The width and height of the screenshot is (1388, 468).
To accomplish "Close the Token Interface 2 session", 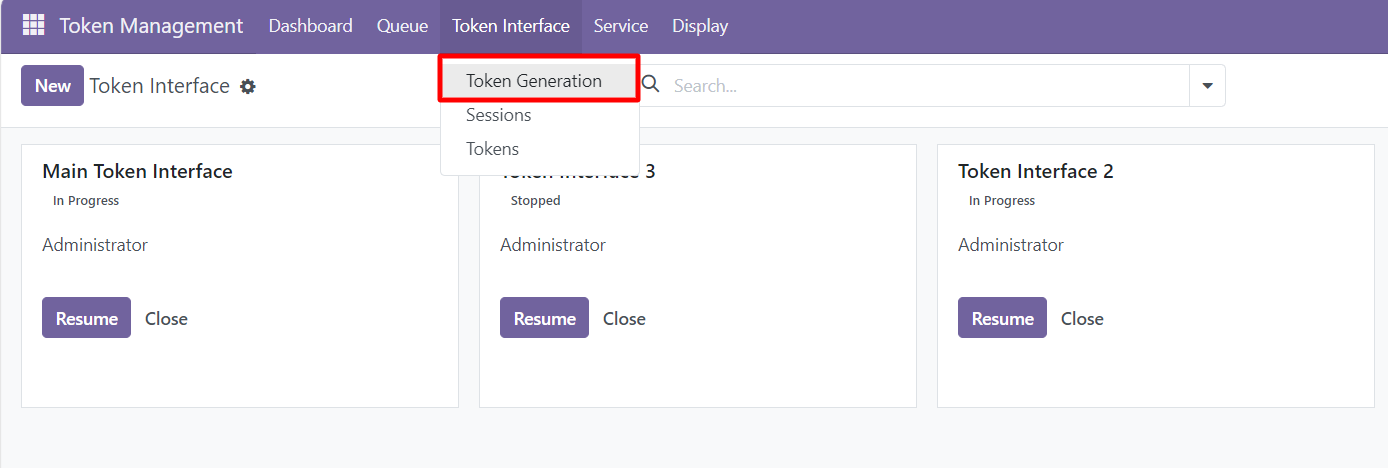I will click(1082, 319).
